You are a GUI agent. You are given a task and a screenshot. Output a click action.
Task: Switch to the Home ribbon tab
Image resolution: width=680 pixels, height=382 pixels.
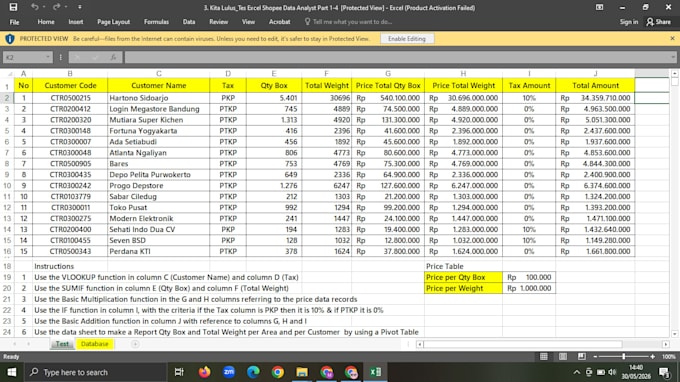coord(46,22)
